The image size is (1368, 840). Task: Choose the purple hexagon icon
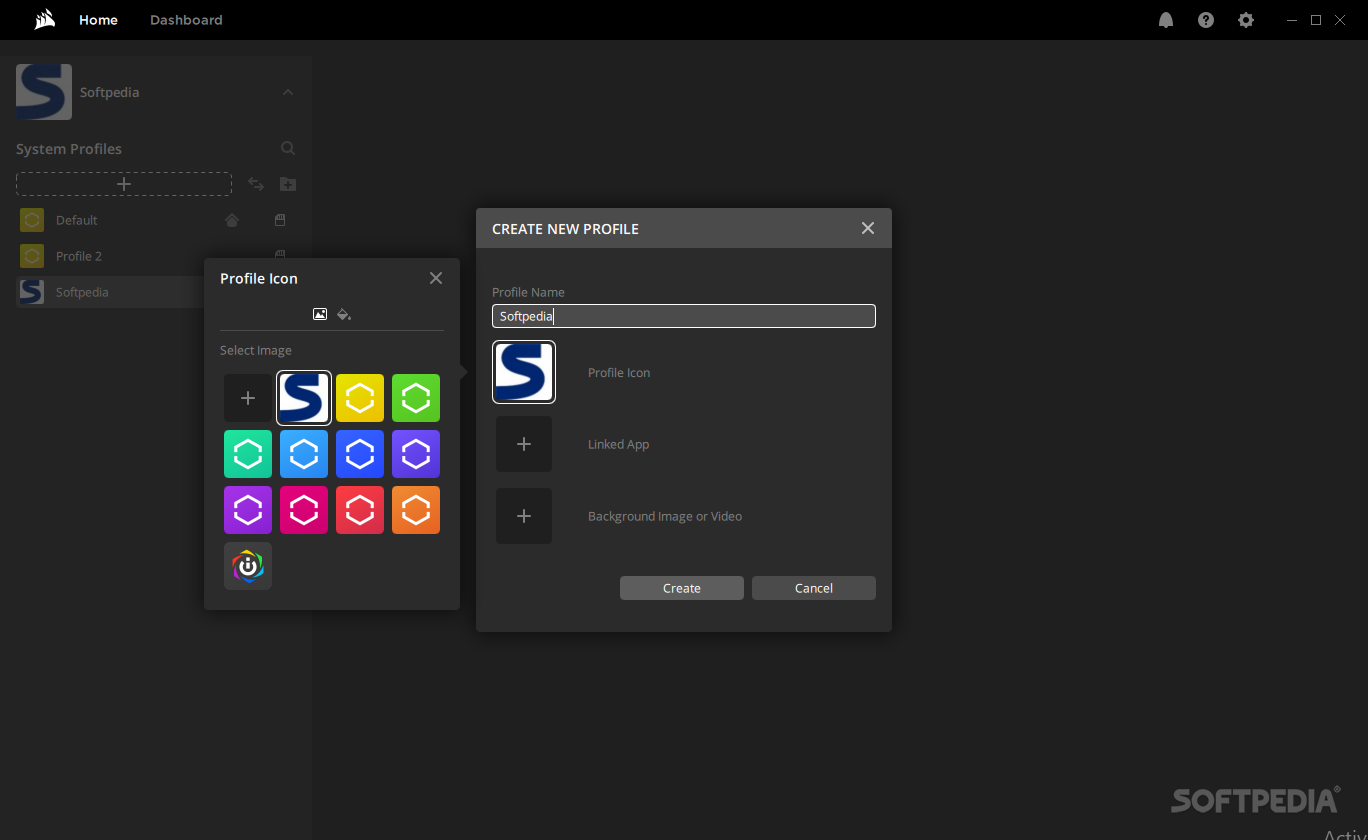(248, 510)
